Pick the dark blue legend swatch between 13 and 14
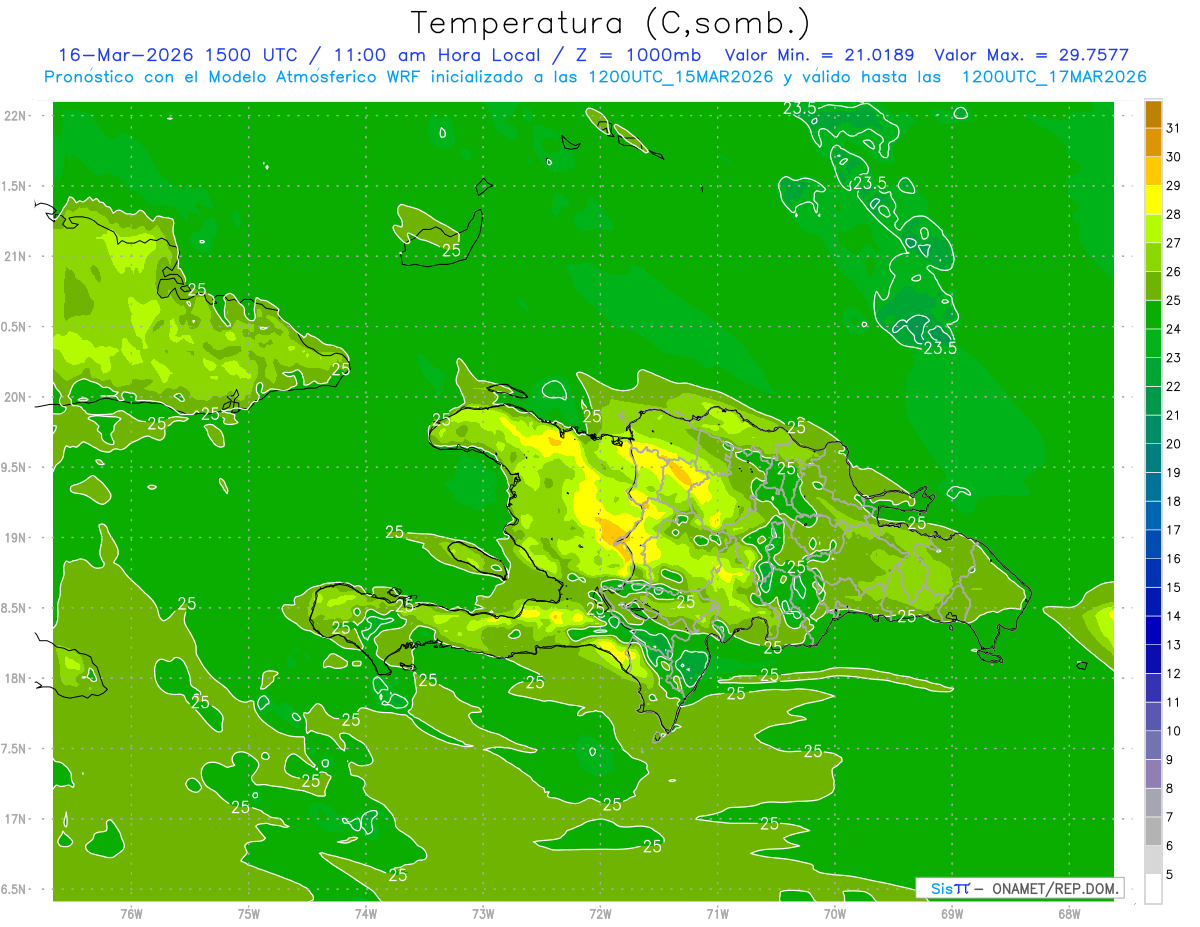The width and height of the screenshot is (1200, 927). click(1153, 630)
